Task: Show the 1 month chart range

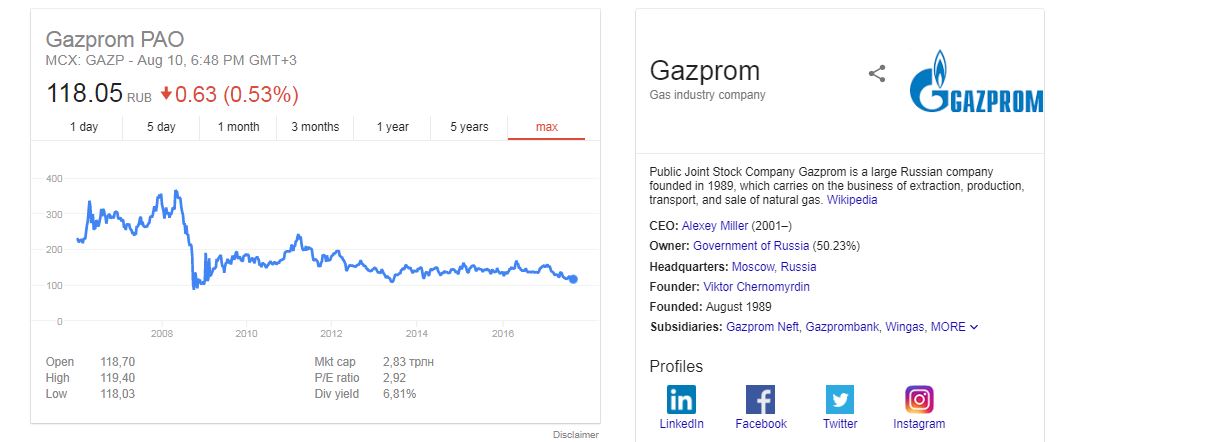Action: (x=238, y=127)
